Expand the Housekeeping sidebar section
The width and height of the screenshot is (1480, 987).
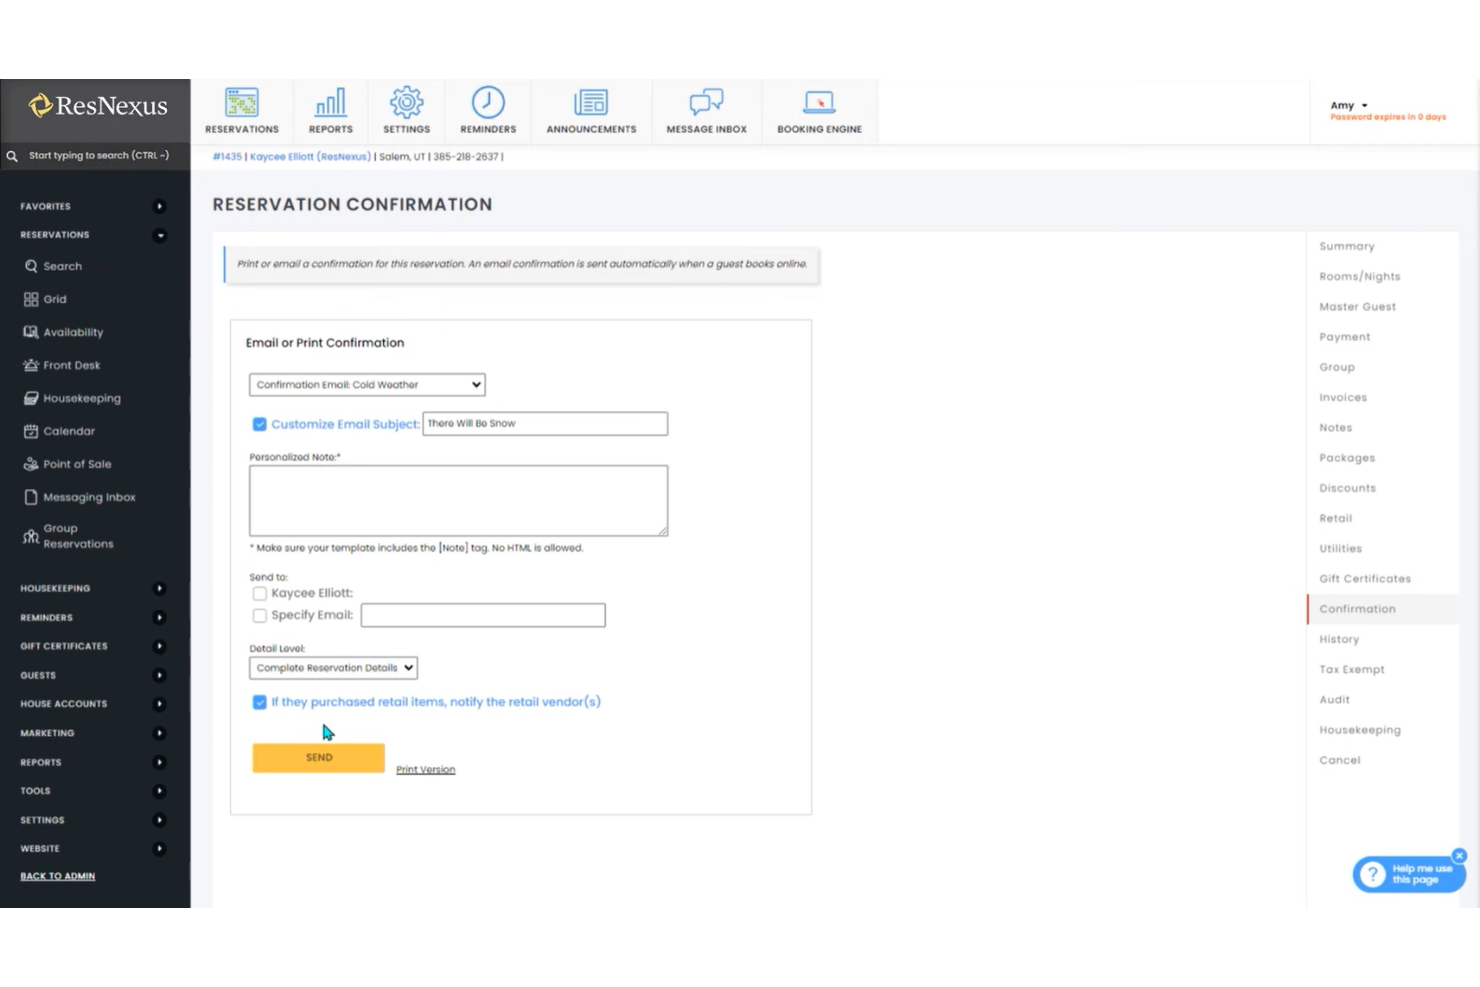point(89,588)
